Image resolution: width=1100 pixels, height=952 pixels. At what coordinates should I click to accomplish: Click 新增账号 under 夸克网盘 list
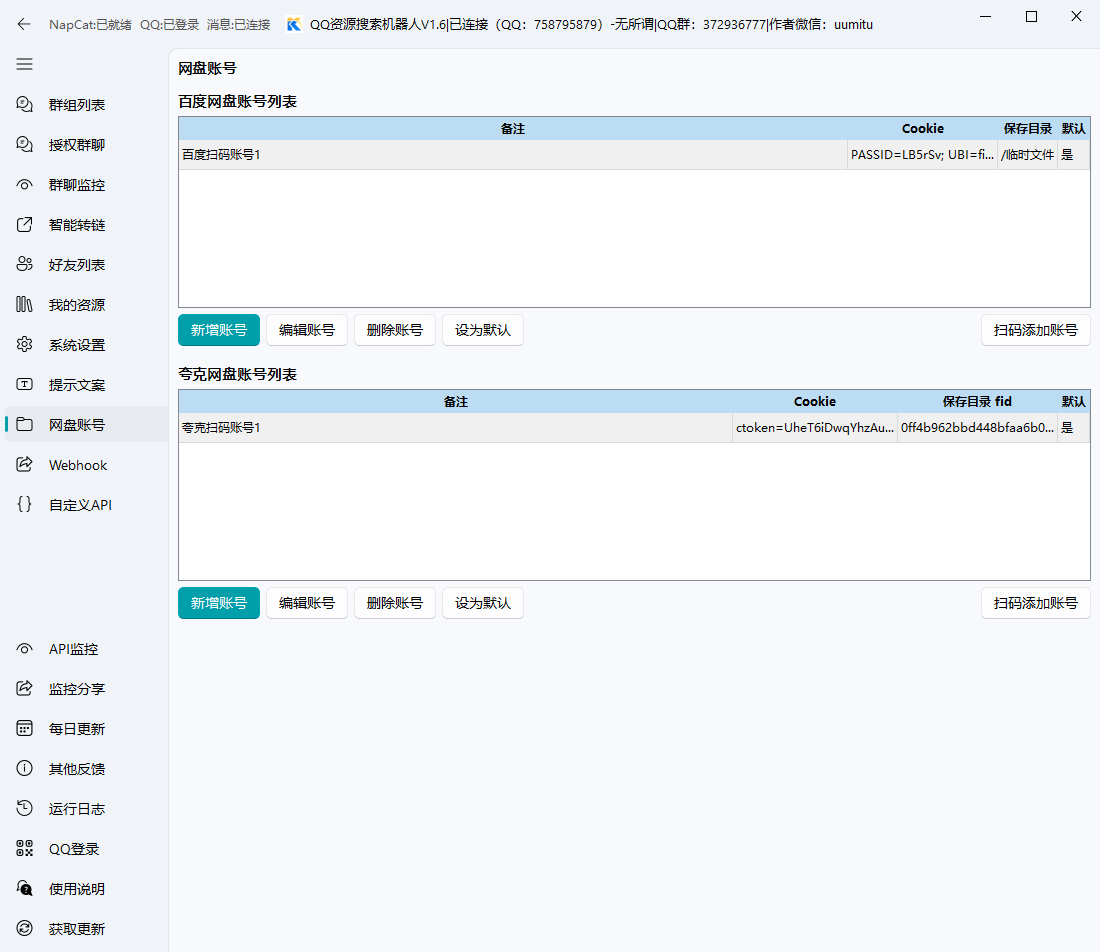[x=219, y=603]
